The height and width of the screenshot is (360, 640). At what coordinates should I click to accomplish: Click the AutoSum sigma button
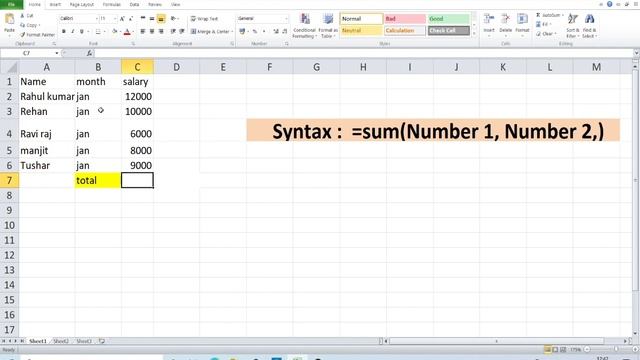pos(548,15)
